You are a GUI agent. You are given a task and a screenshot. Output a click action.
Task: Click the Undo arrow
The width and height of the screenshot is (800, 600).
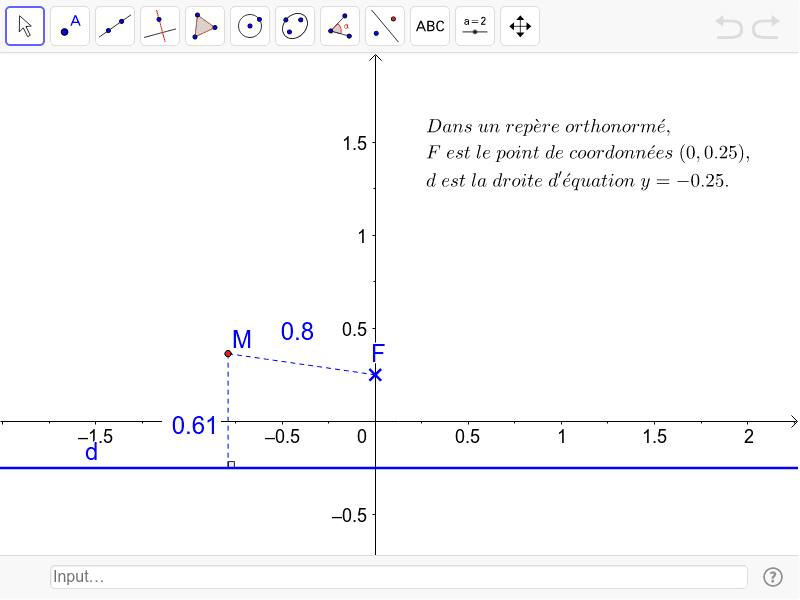(x=729, y=27)
